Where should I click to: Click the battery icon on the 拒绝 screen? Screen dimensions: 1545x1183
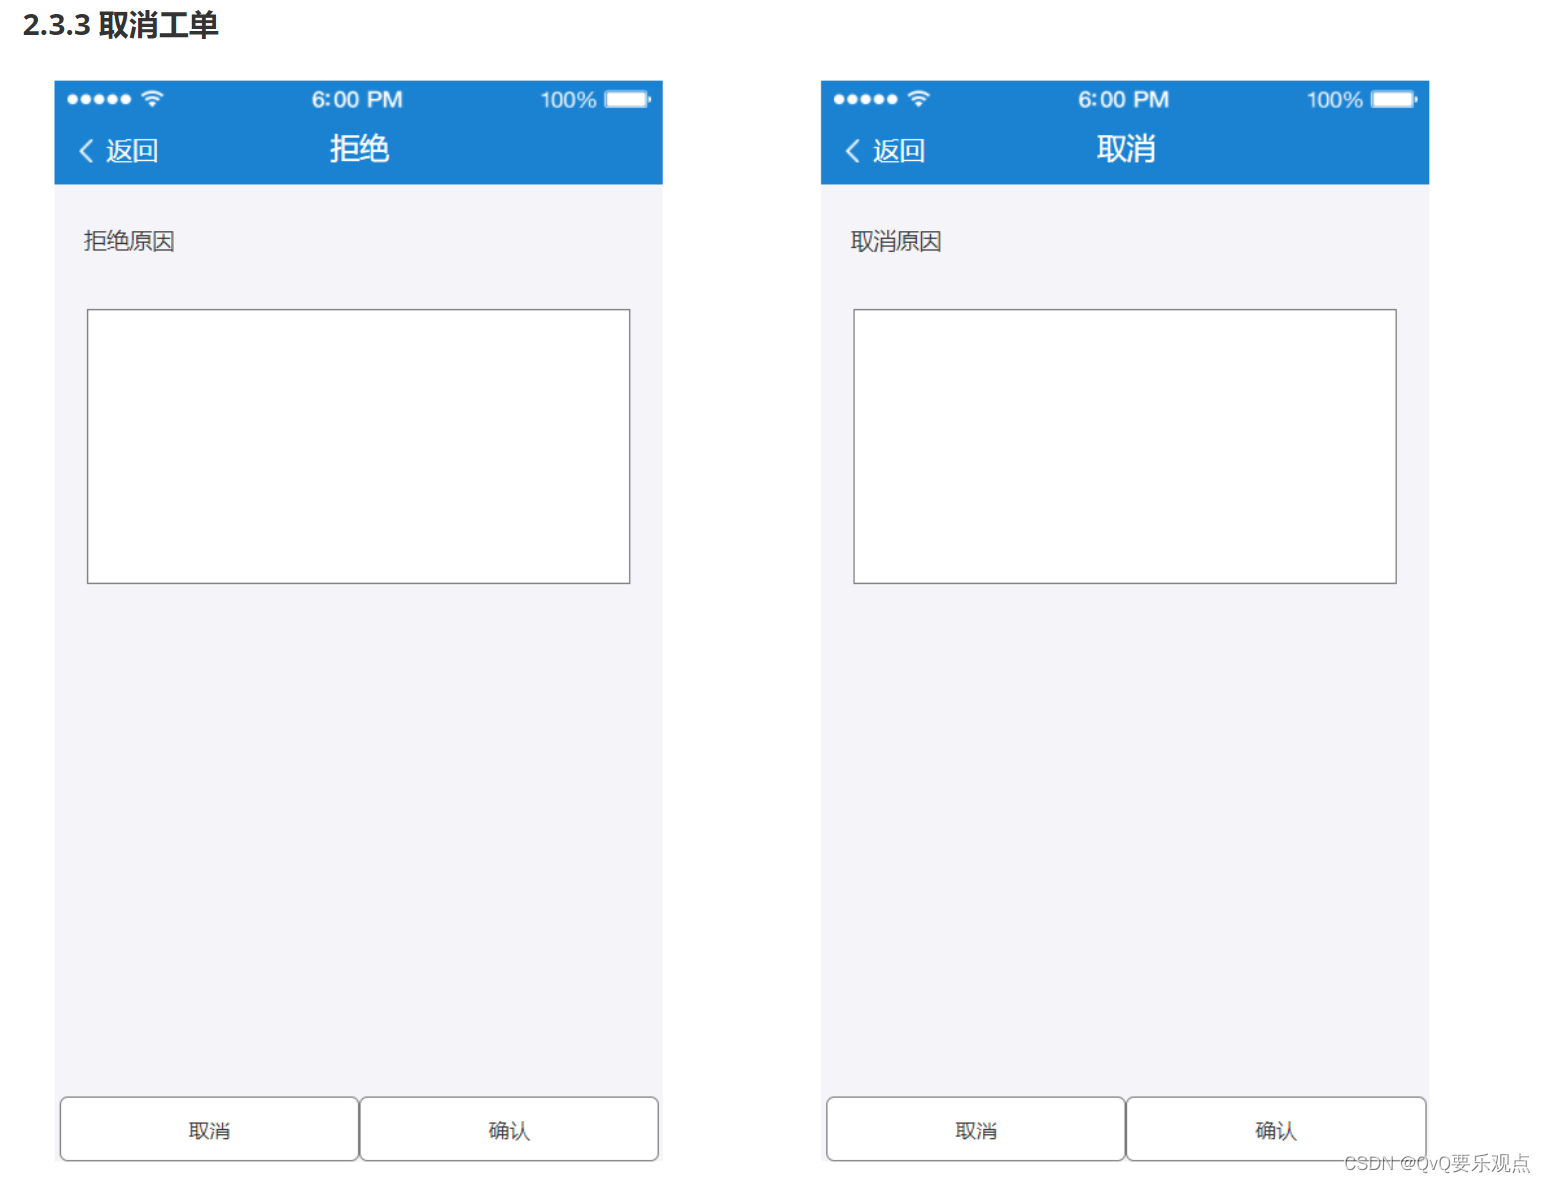coord(628,99)
